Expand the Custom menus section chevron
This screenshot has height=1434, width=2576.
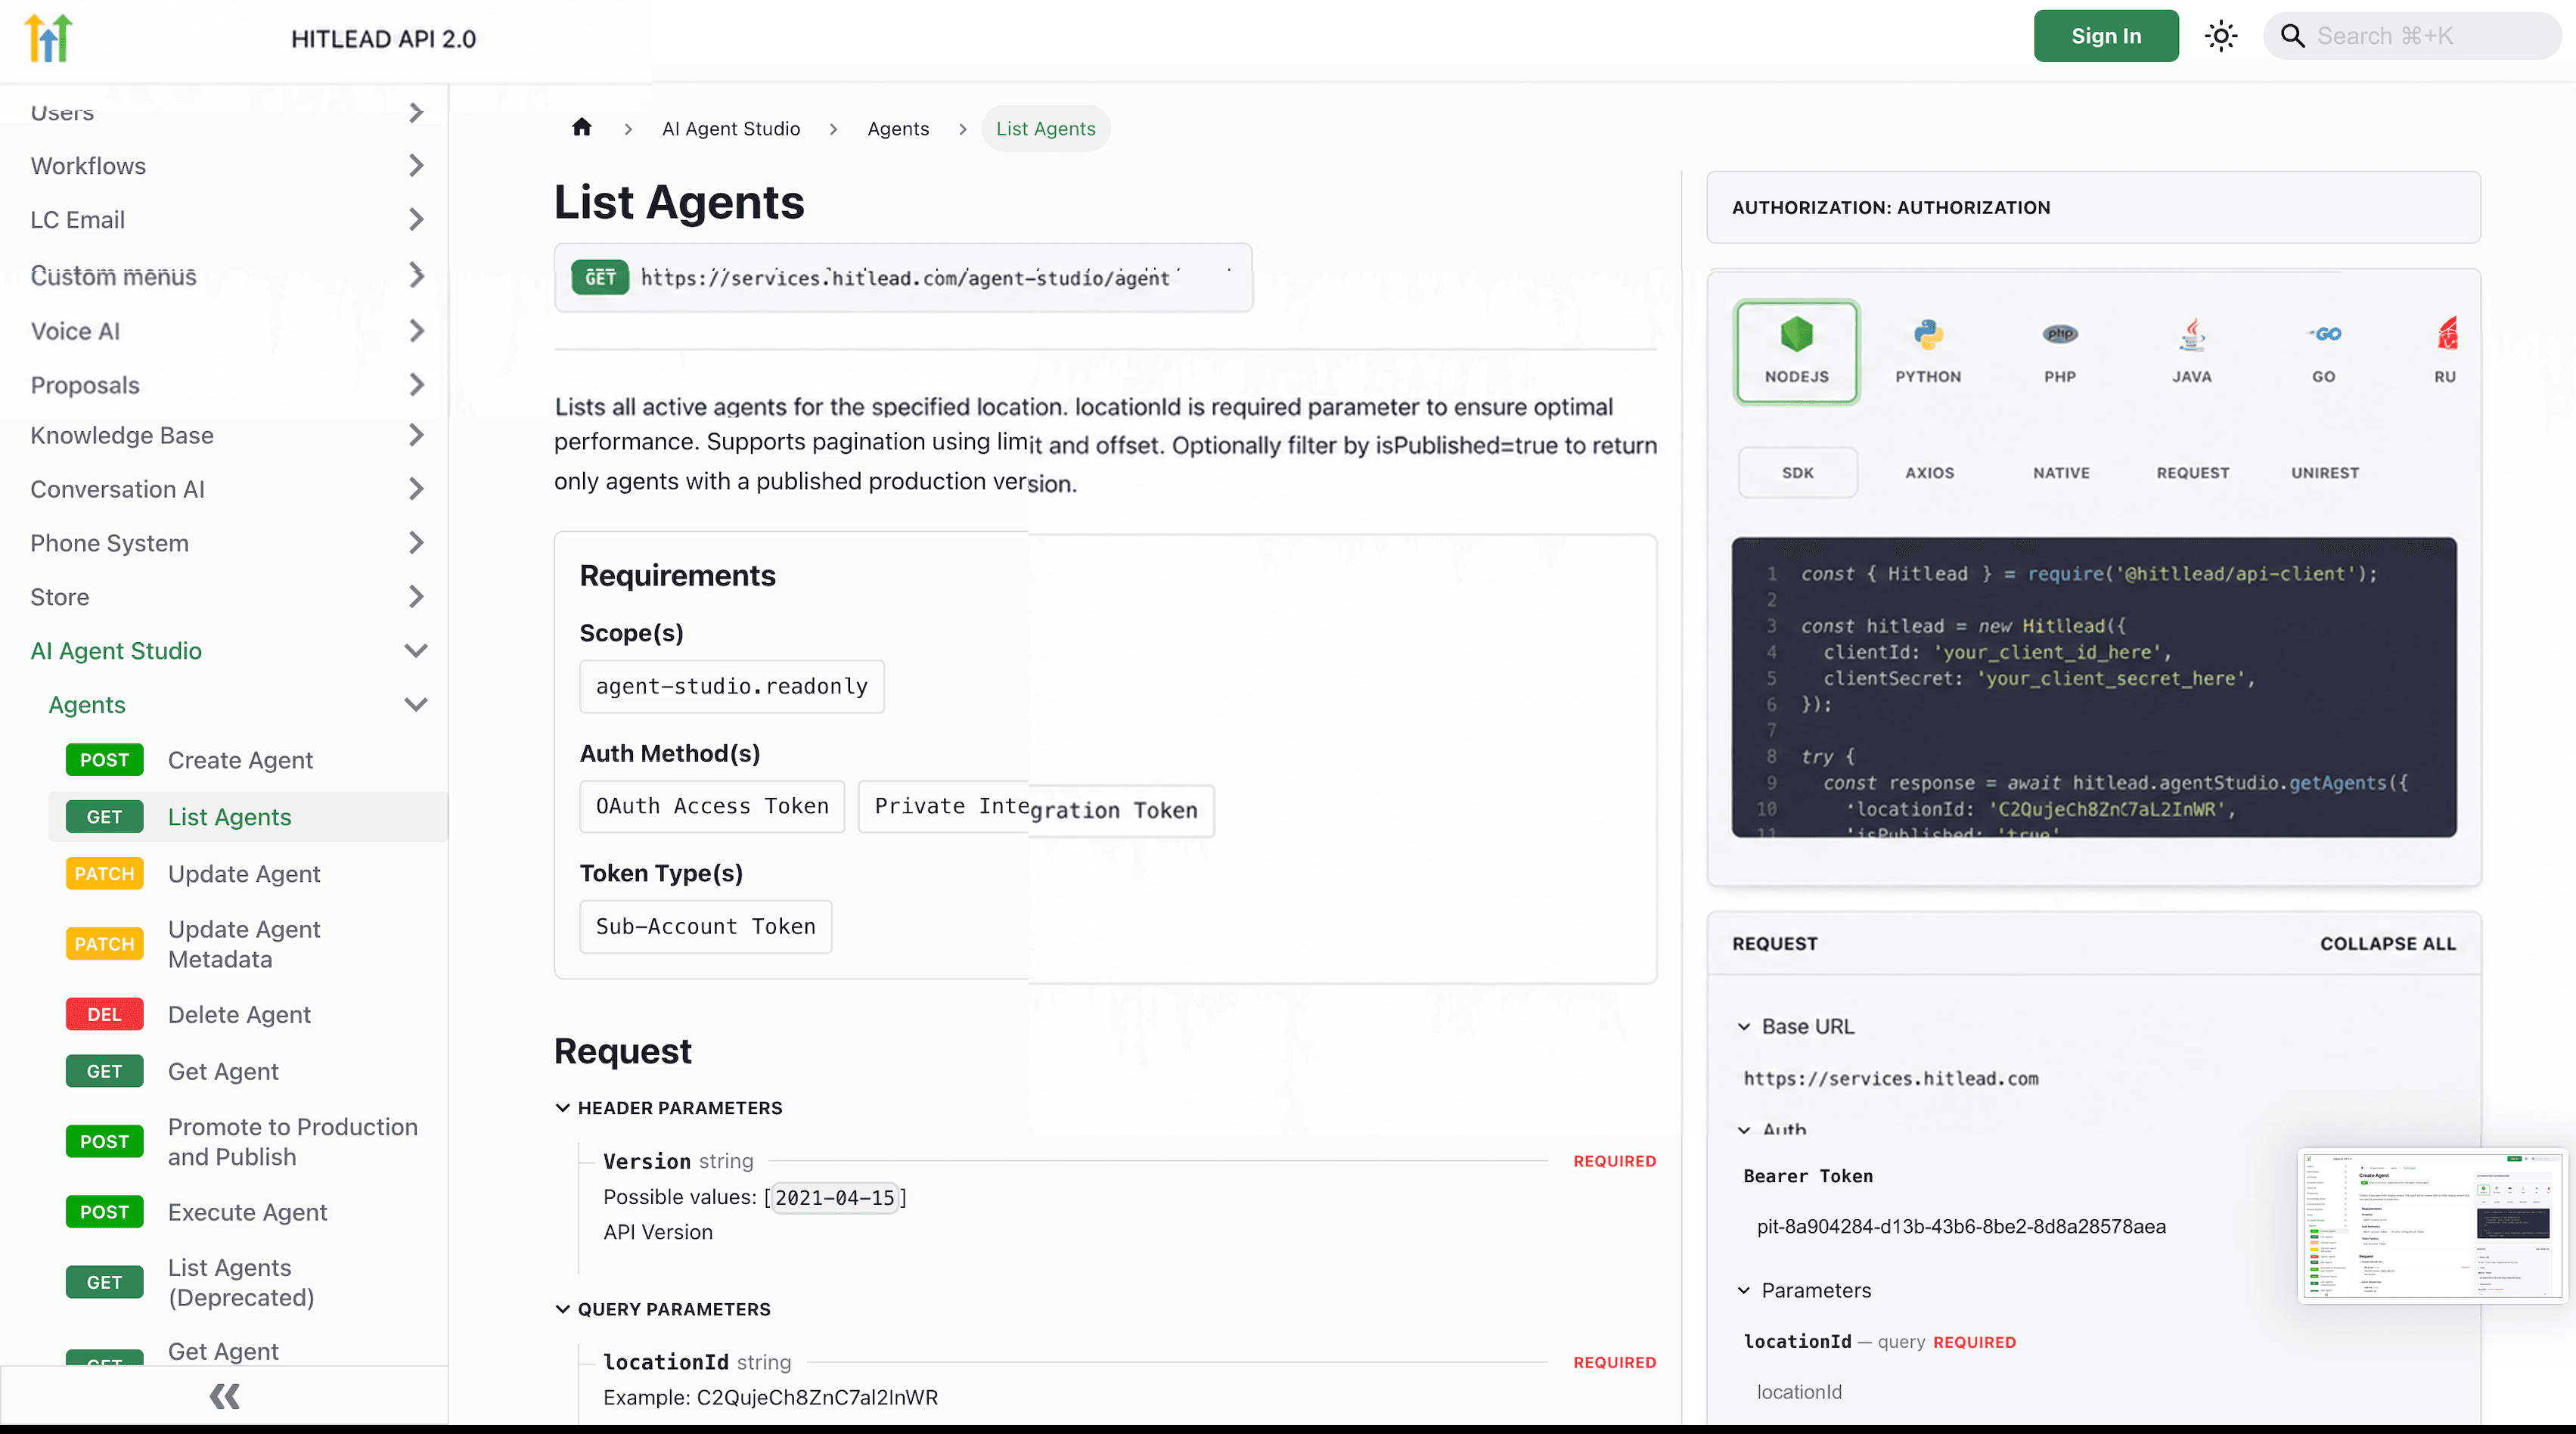point(416,275)
